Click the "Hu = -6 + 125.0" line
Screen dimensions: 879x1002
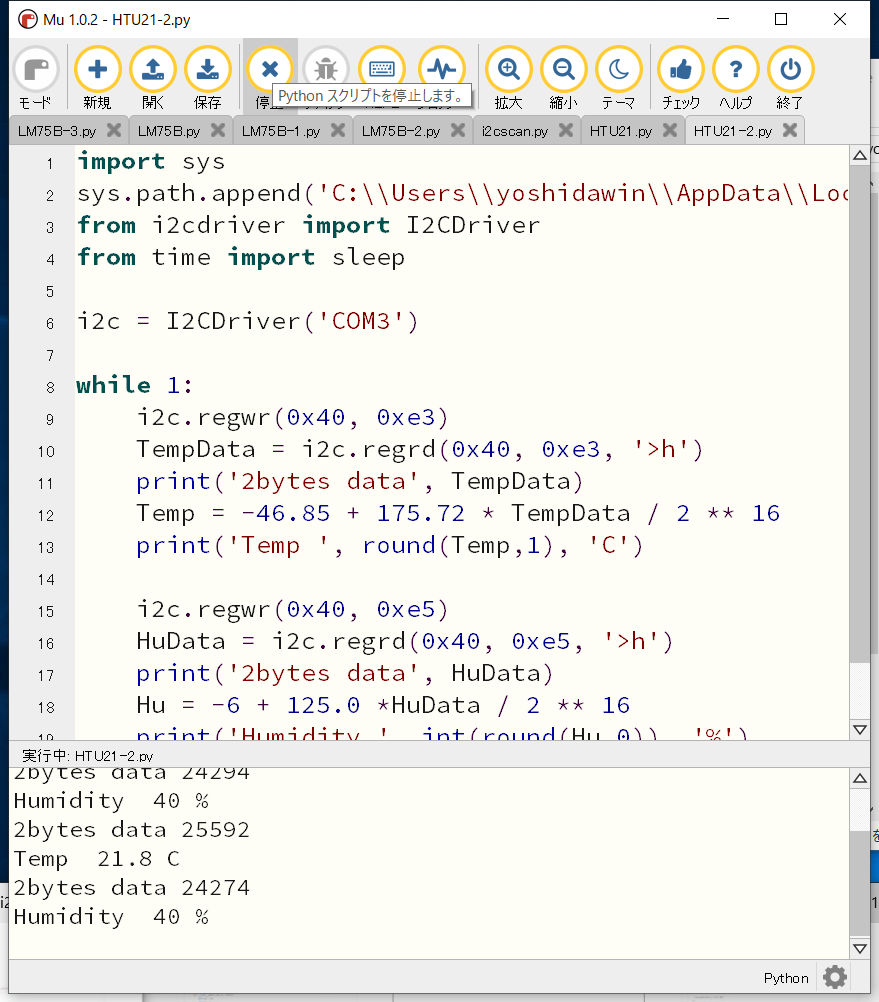(383, 705)
